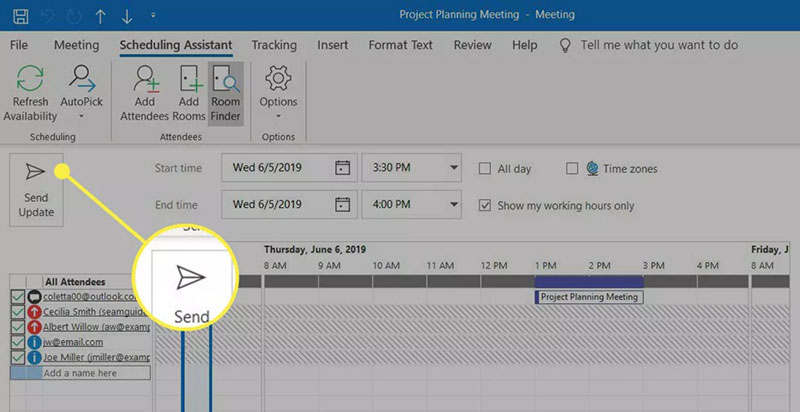Click the Options gear icon
Screen dimensions: 800x412
(x=278, y=78)
